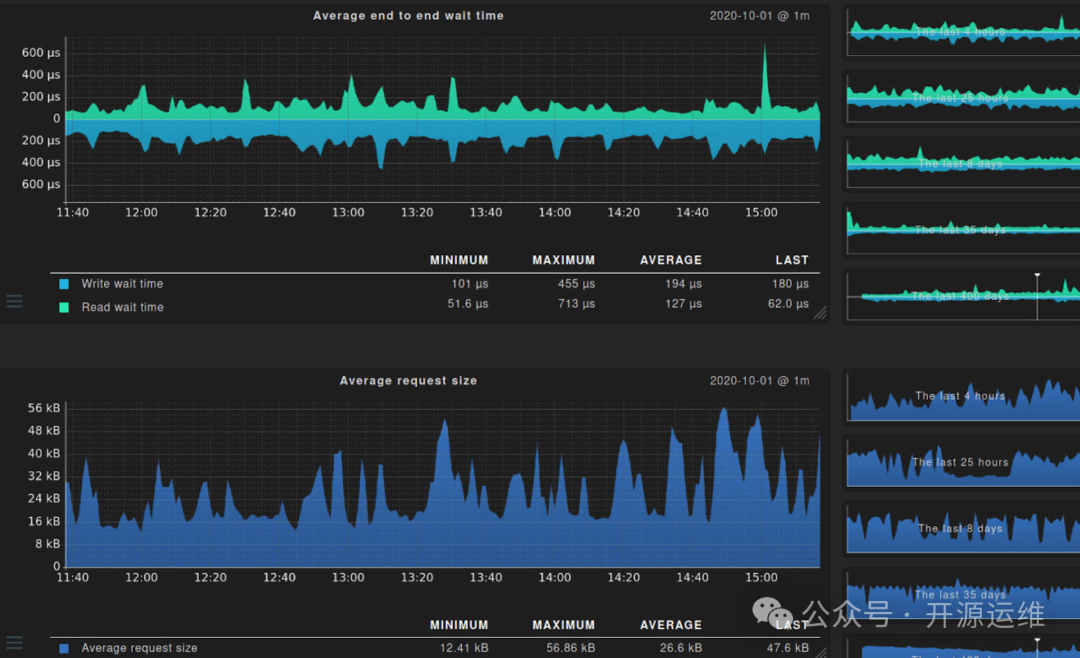Click resize handle of wait time chart

[x=820, y=313]
